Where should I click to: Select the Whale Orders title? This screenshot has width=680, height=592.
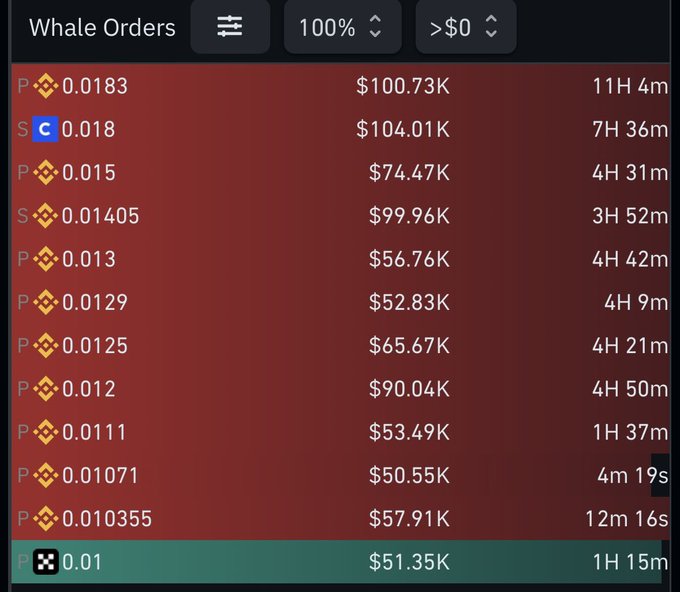click(x=102, y=27)
